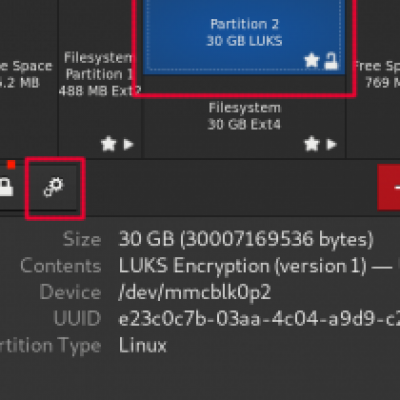
Task: Click unlocked padlock icon in Partition 2 block
Action: pos(331,61)
